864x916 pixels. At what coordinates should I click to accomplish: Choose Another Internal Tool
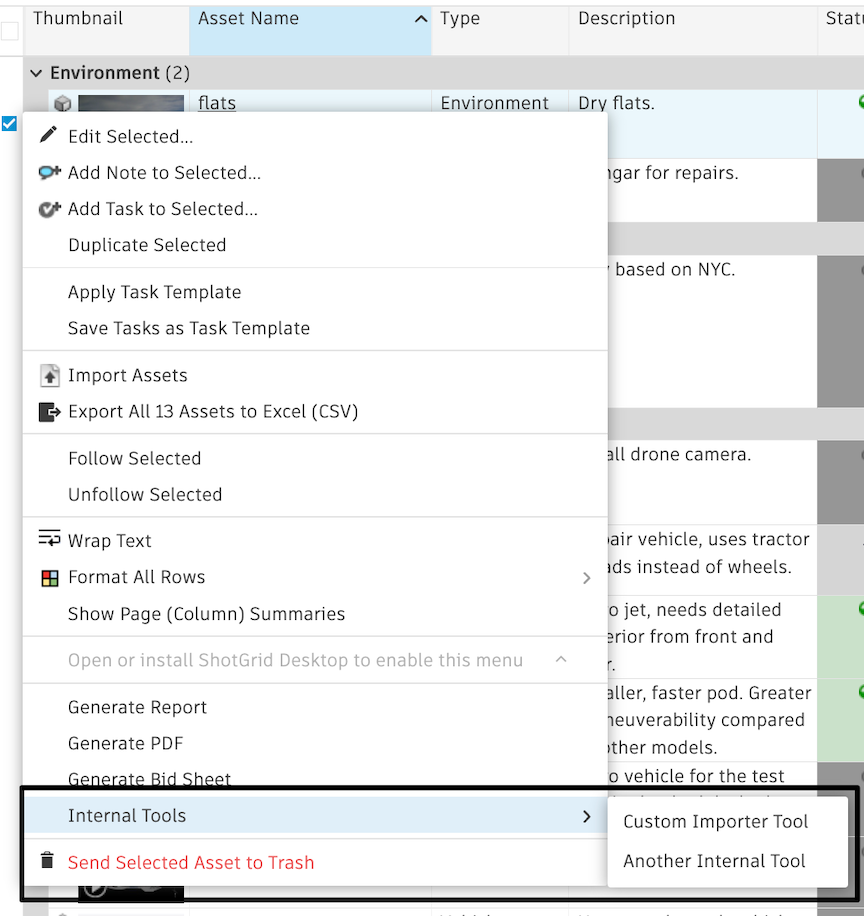pos(714,861)
